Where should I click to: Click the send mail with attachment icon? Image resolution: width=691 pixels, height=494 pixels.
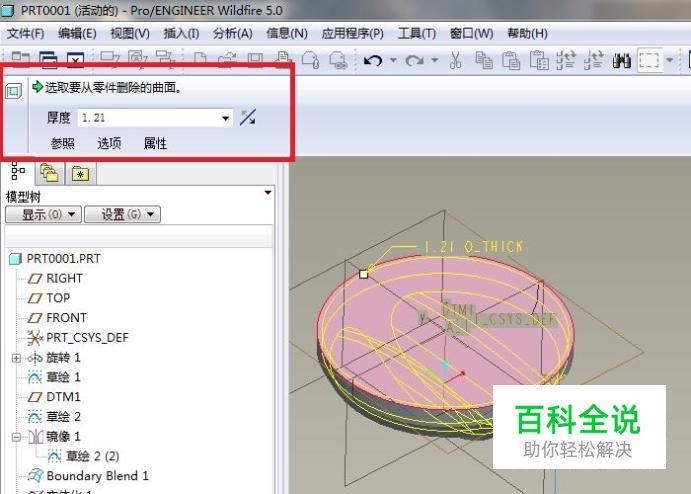coord(310,60)
